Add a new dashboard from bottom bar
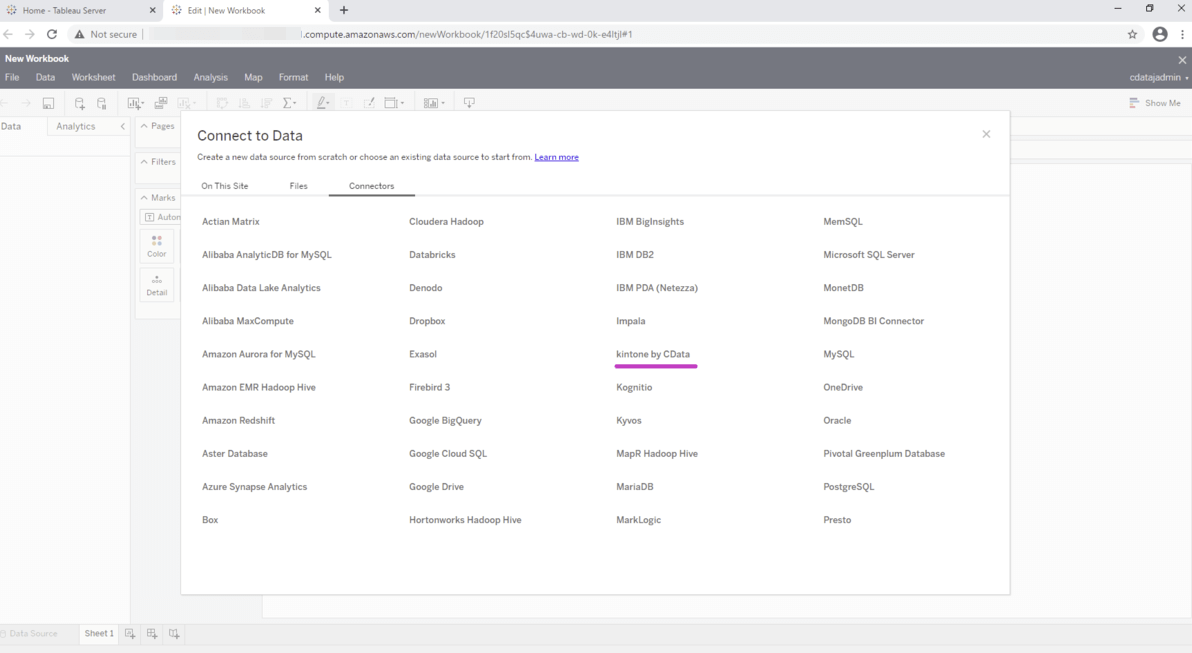This screenshot has width=1192, height=653. pos(152,634)
